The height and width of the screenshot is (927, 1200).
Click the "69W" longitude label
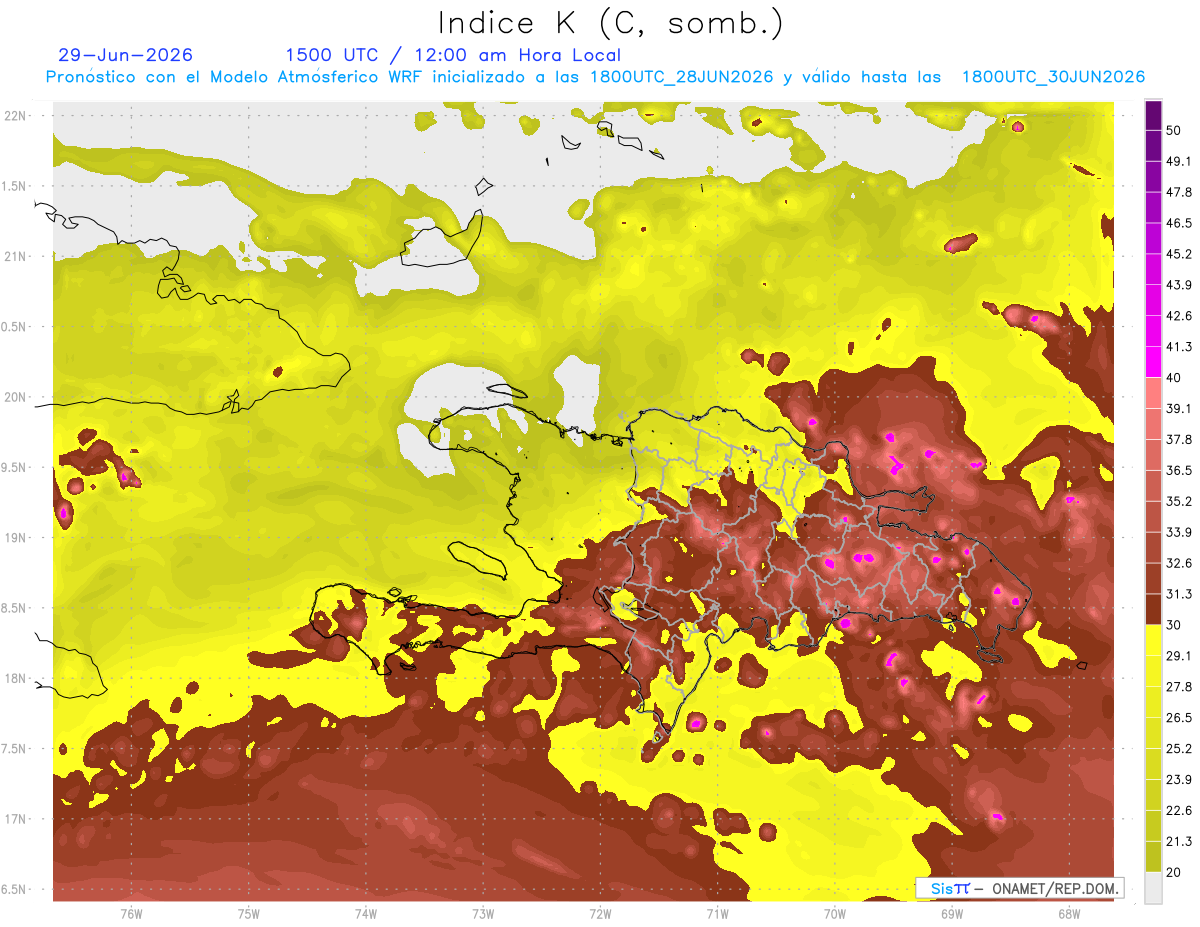pos(952,913)
